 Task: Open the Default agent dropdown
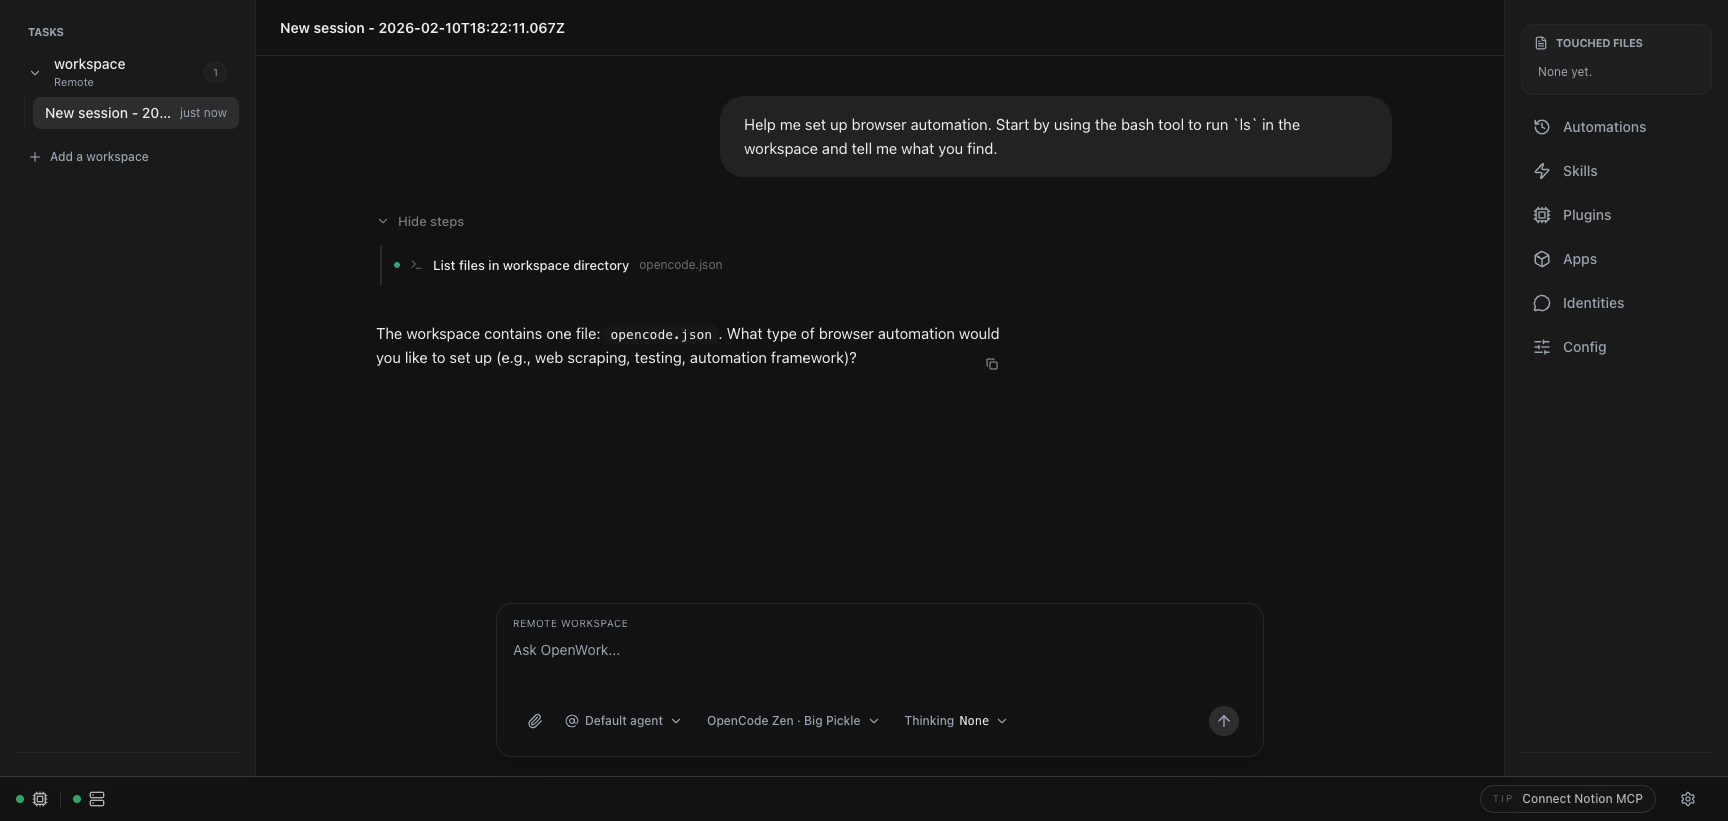[623, 721]
